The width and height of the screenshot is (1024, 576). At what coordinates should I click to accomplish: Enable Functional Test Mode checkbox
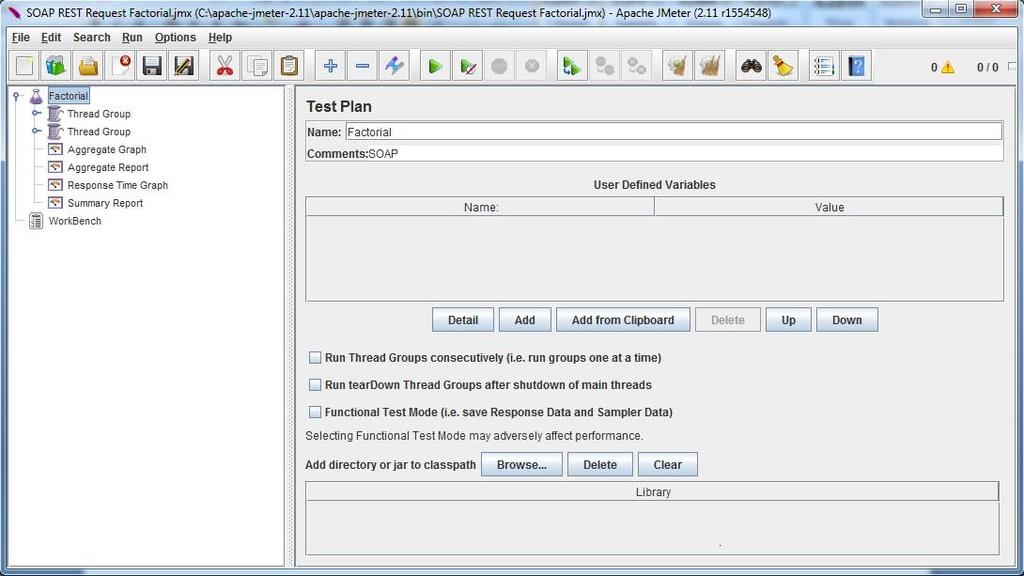(315, 412)
